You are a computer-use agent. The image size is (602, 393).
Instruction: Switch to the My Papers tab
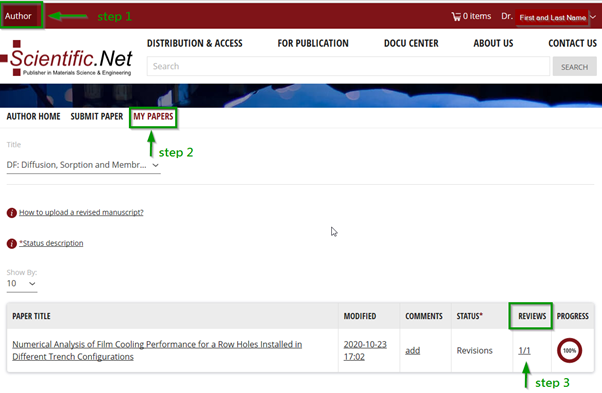pyautogui.click(x=153, y=116)
